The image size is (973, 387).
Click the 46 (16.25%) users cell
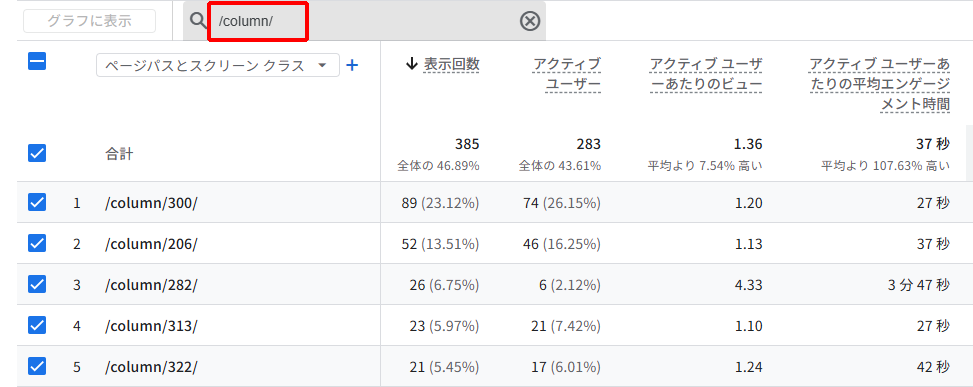(x=562, y=244)
